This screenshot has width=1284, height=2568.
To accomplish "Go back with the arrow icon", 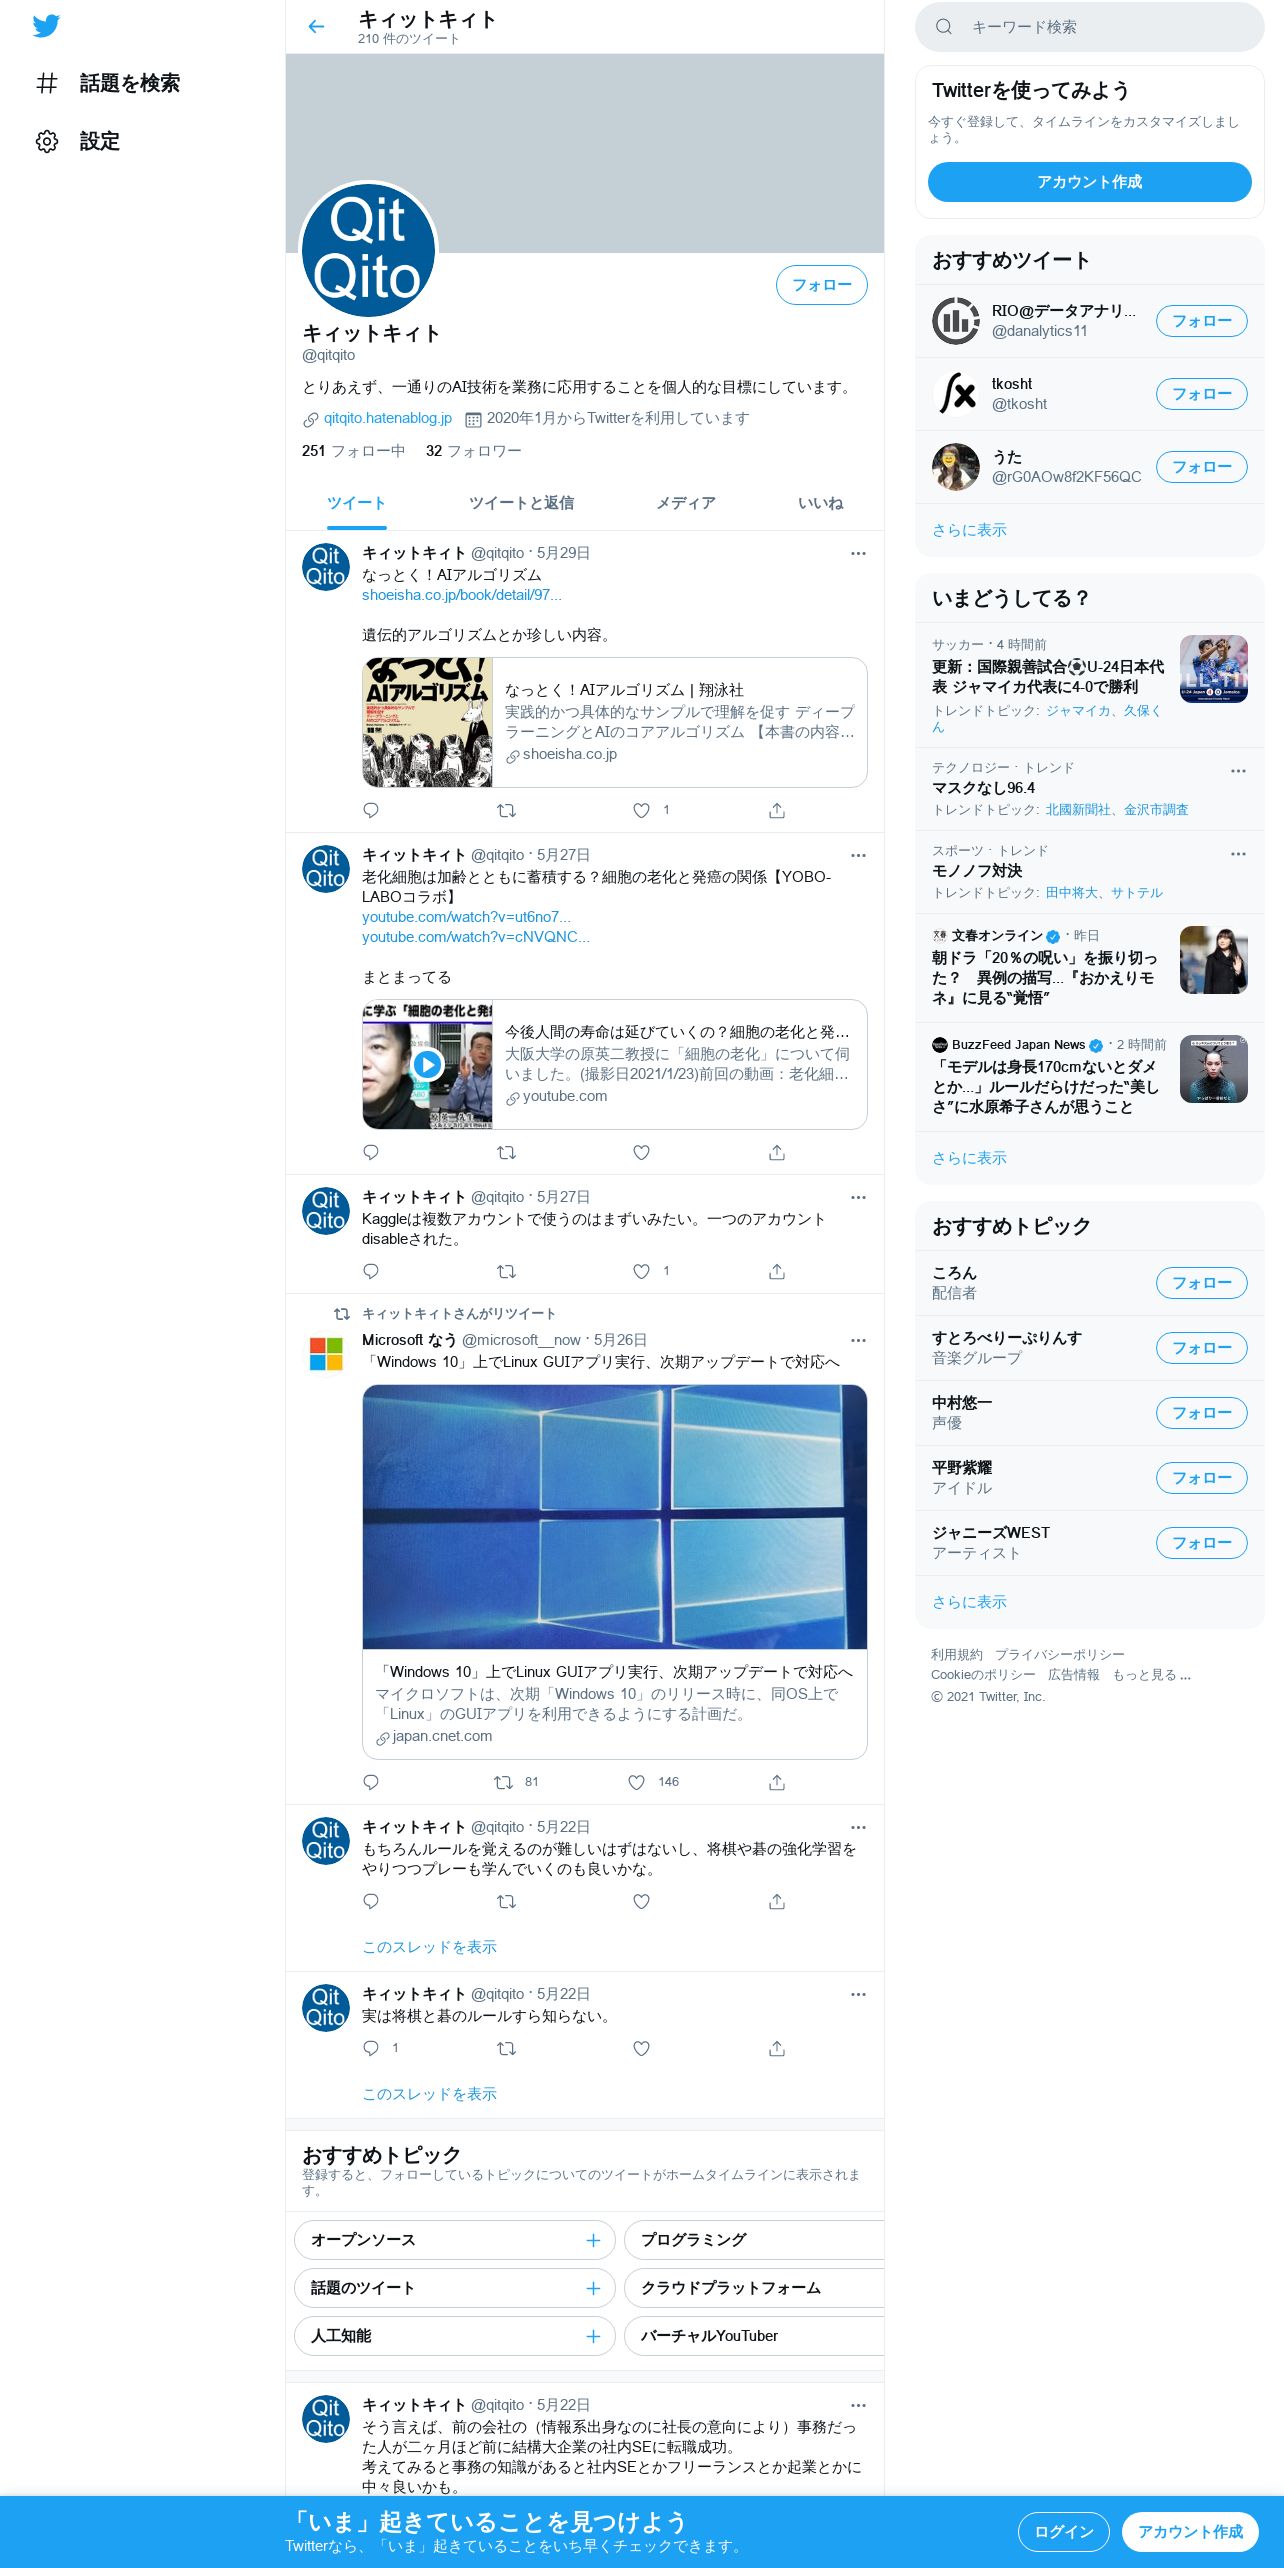I will point(316,27).
